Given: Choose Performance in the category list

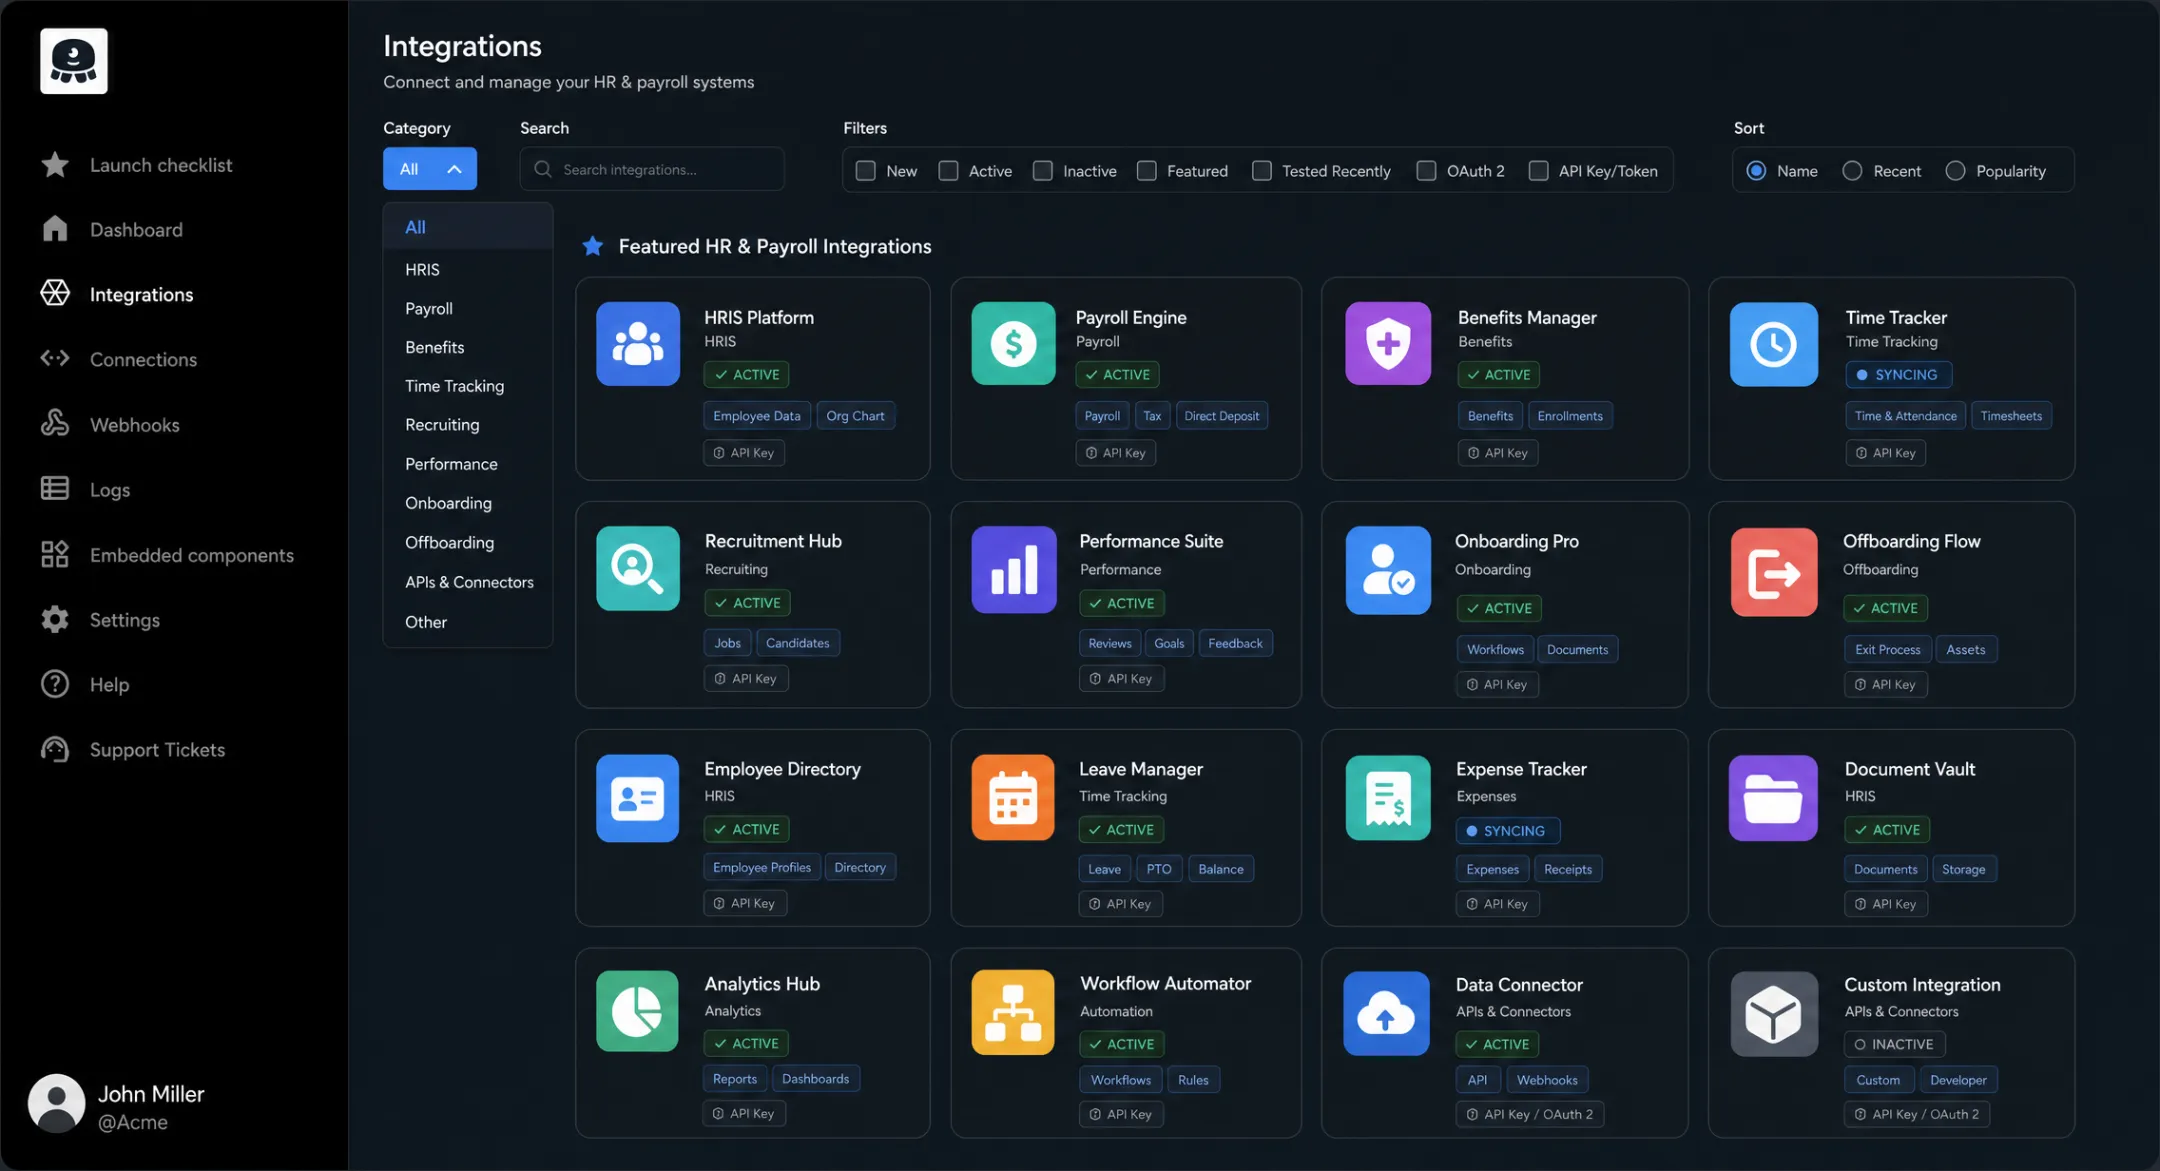Looking at the screenshot, I should pyautogui.click(x=467, y=464).
